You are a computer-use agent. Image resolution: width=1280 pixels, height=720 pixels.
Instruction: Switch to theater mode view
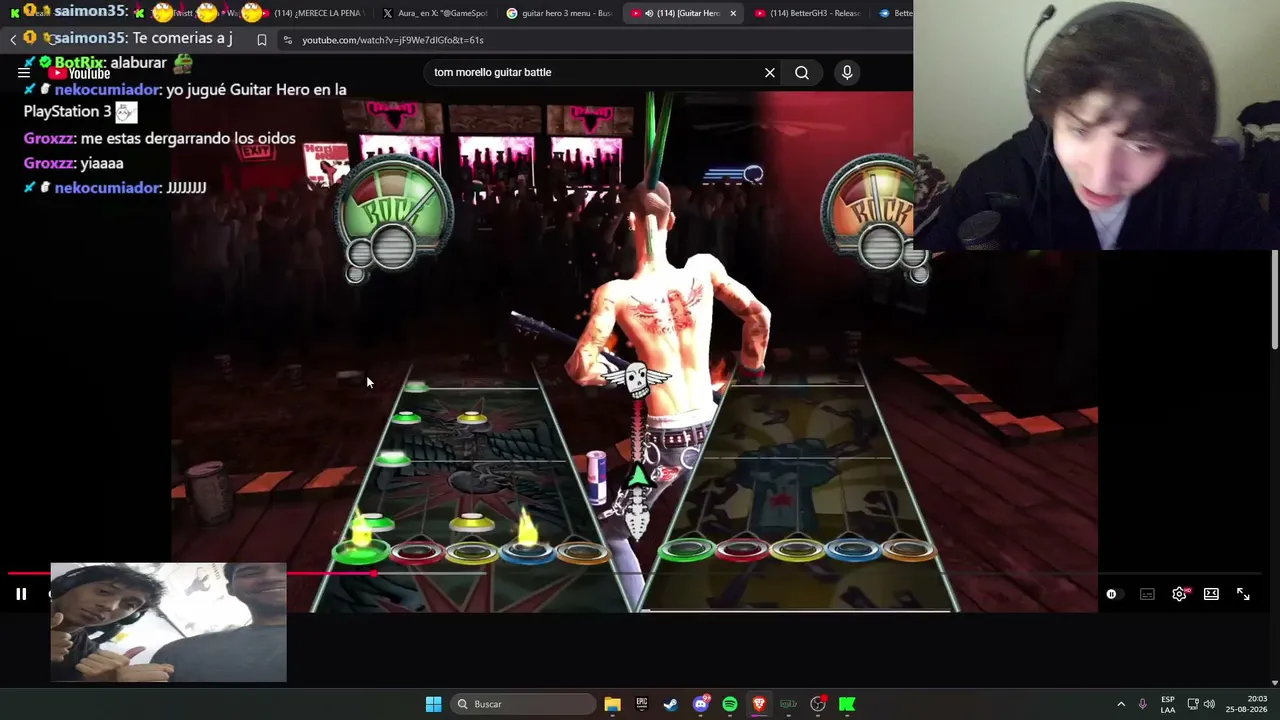point(1211,594)
